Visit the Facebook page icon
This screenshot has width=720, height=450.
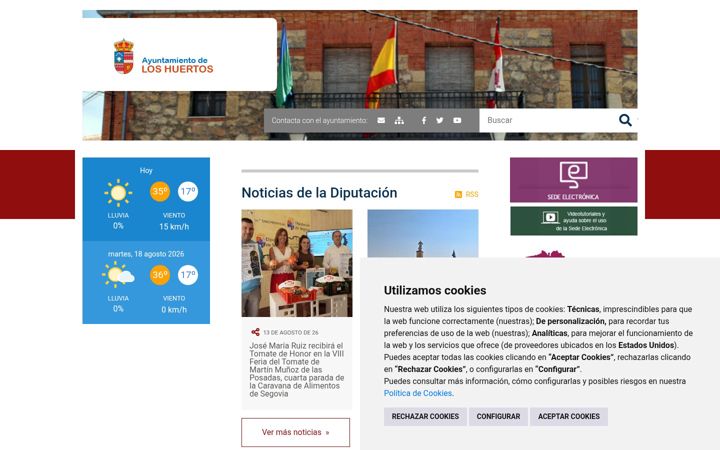(x=424, y=120)
